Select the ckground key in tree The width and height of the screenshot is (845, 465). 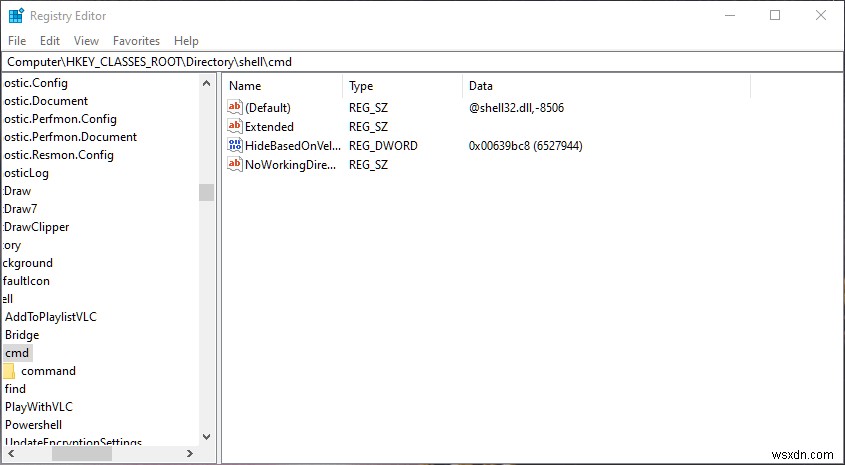tap(27, 263)
